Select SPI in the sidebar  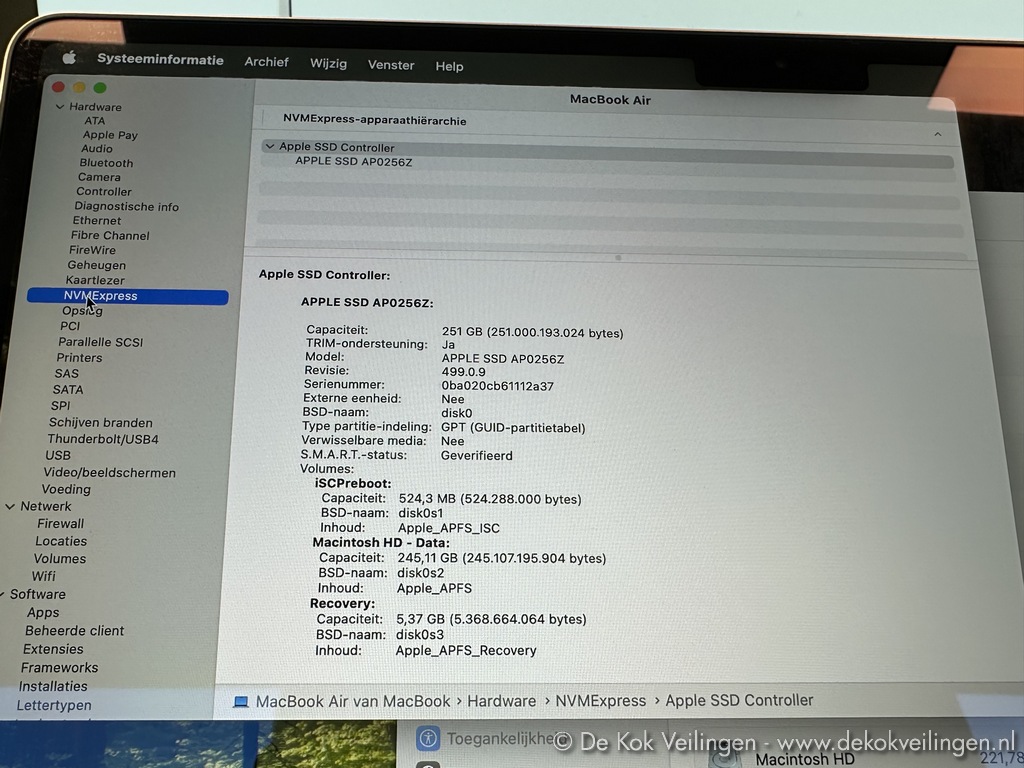click(x=60, y=406)
